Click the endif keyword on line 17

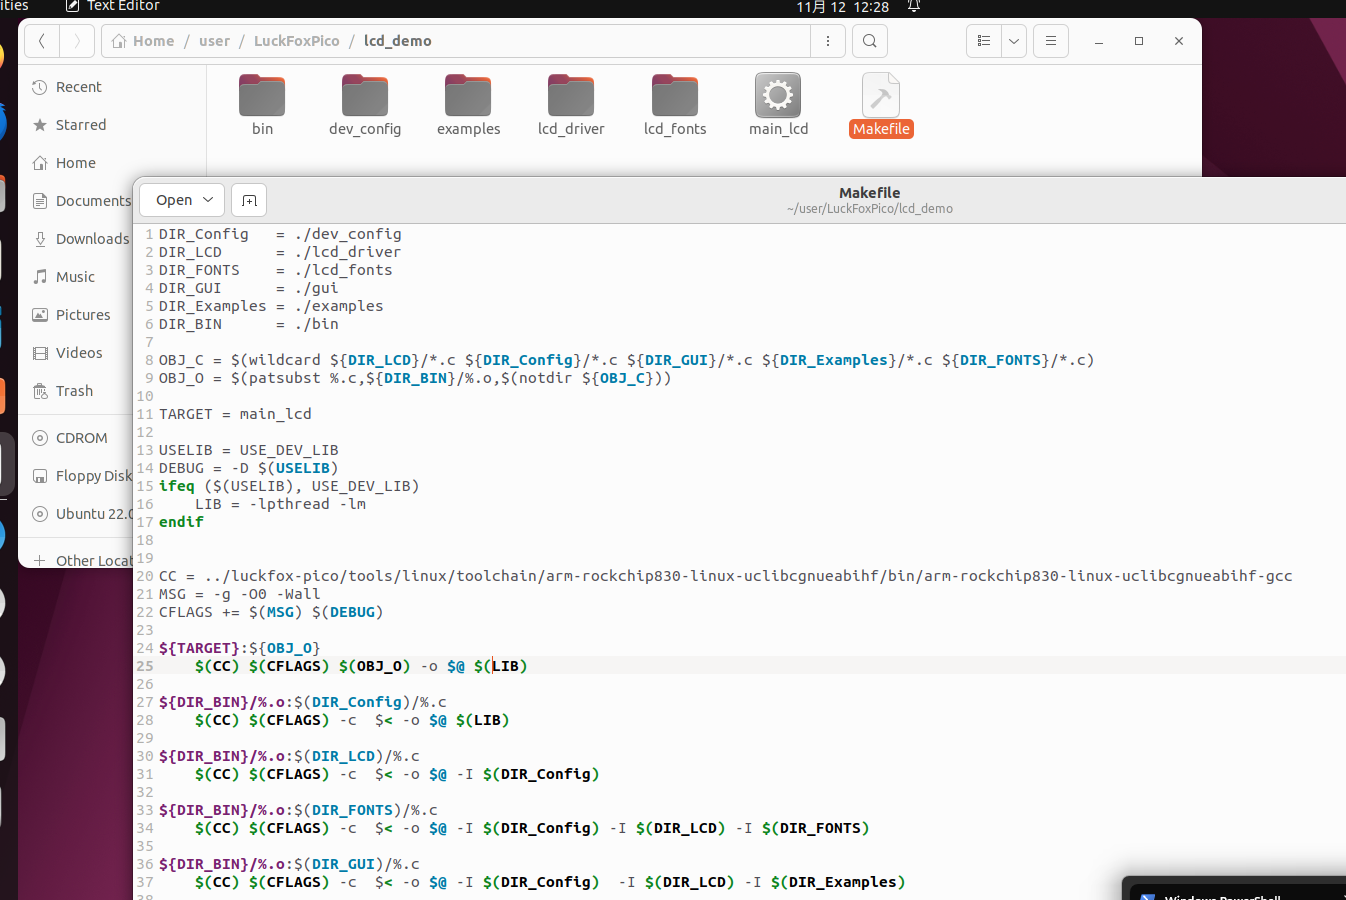tap(181, 522)
